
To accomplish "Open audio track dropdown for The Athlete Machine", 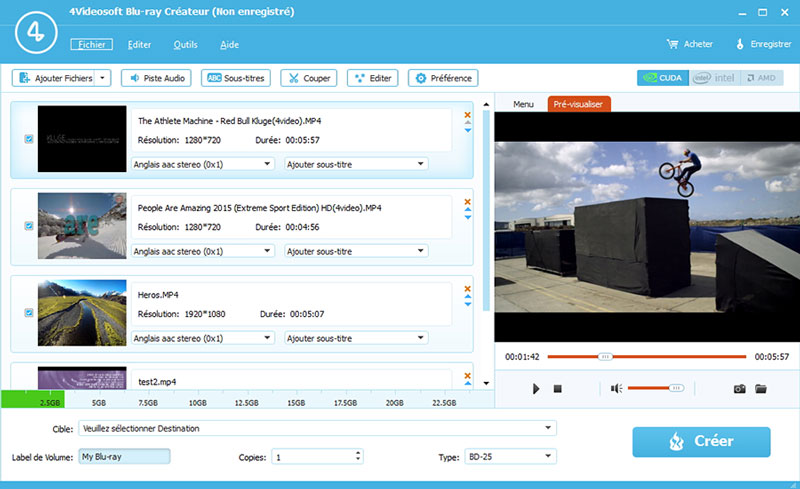I will pos(203,164).
